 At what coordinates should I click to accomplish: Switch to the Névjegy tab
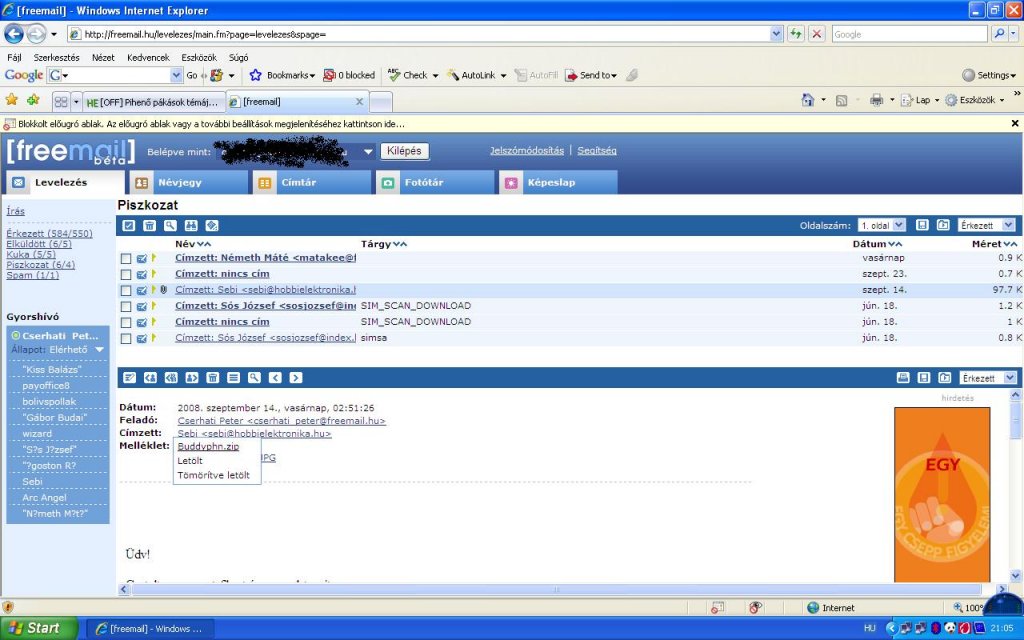click(188, 182)
